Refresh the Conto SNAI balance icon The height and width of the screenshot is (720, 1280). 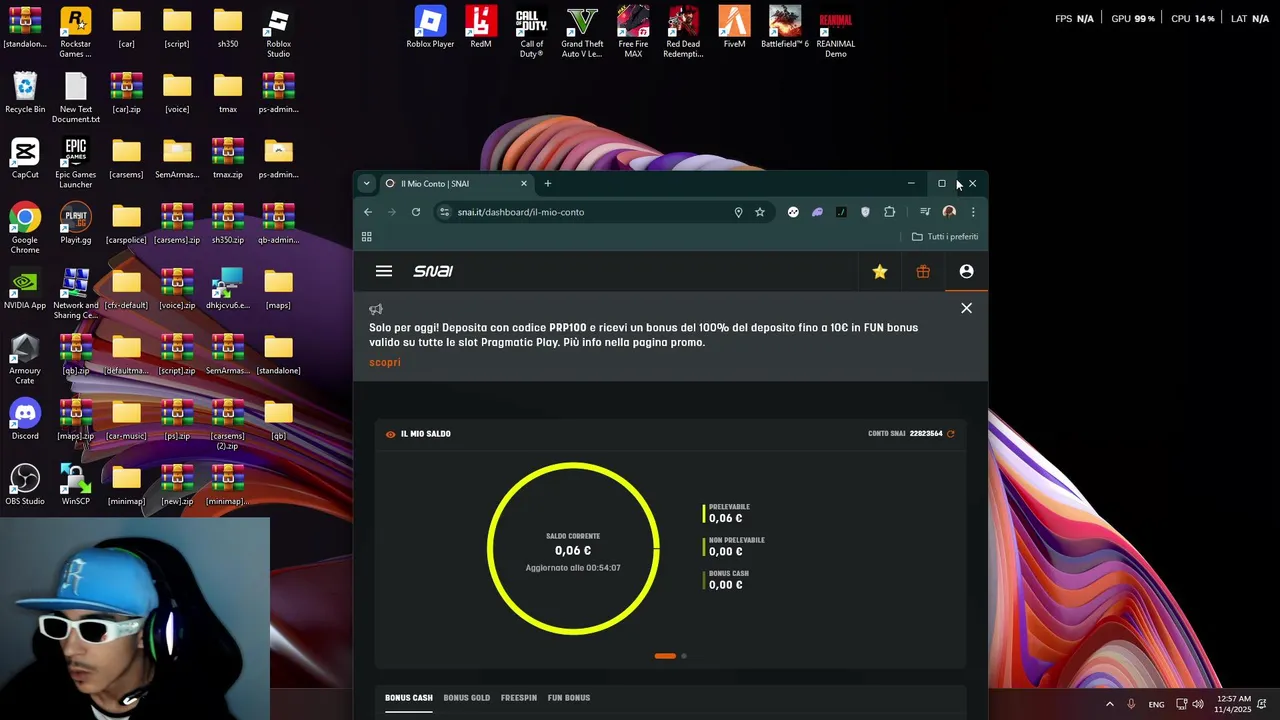pyautogui.click(x=951, y=434)
